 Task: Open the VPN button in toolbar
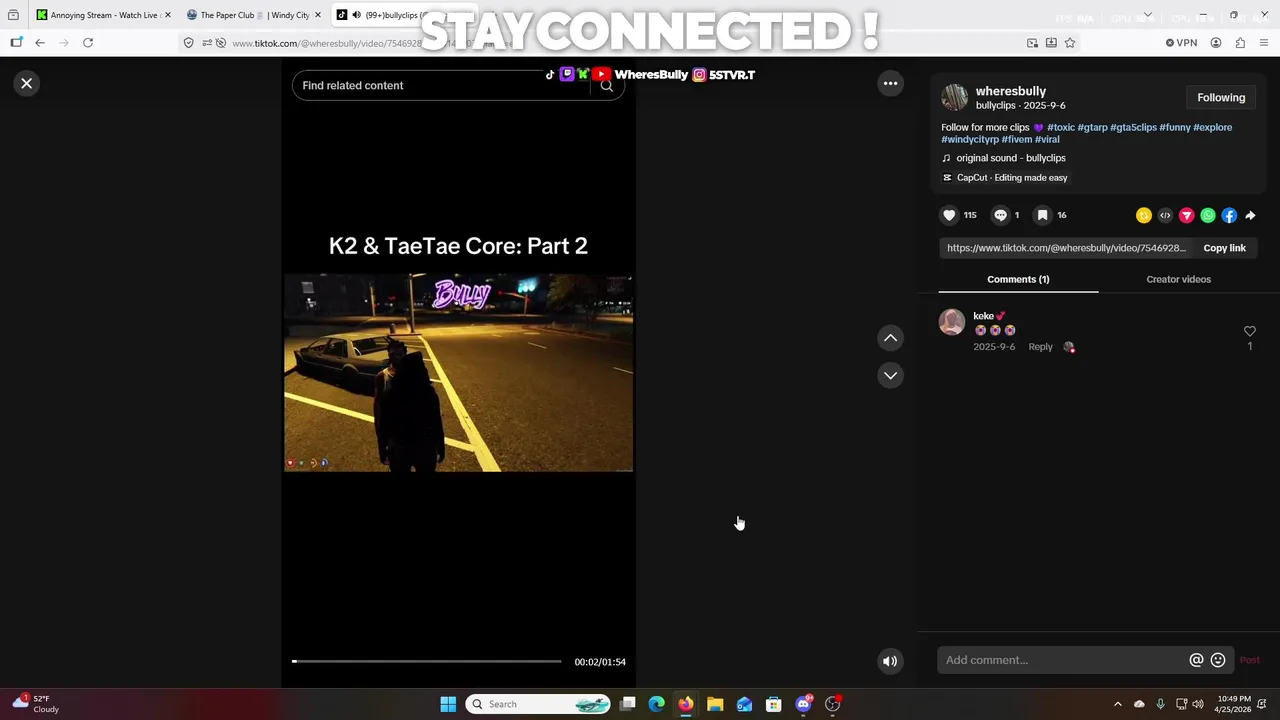1181,43
